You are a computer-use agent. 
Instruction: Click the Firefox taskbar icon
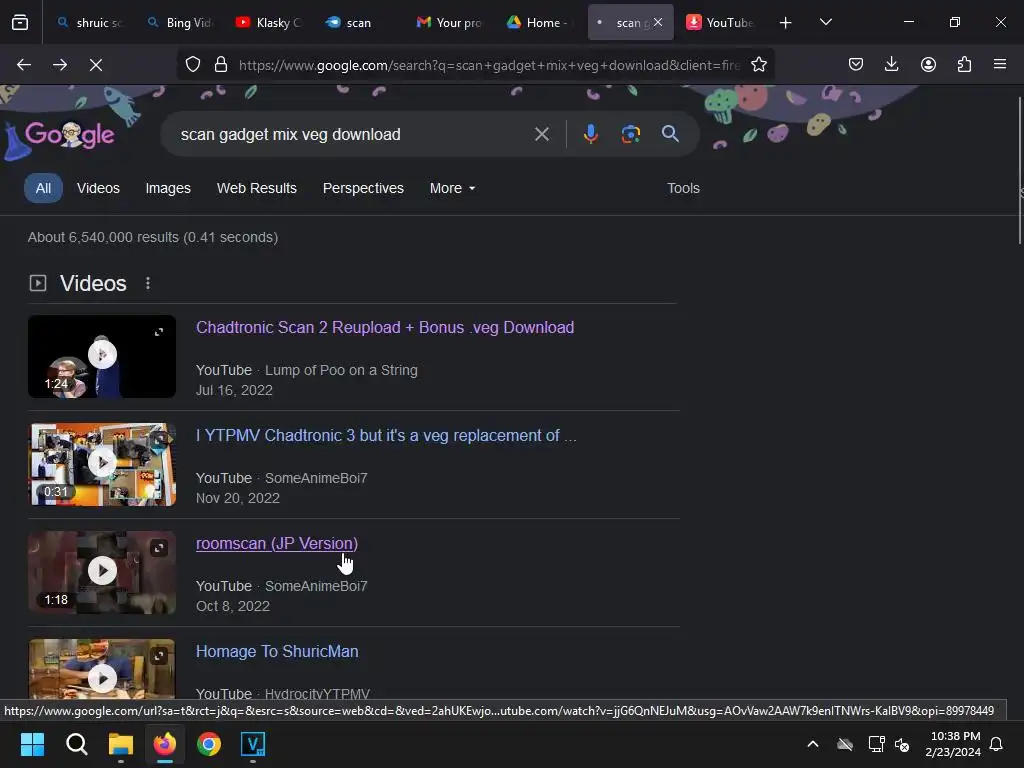coord(165,744)
